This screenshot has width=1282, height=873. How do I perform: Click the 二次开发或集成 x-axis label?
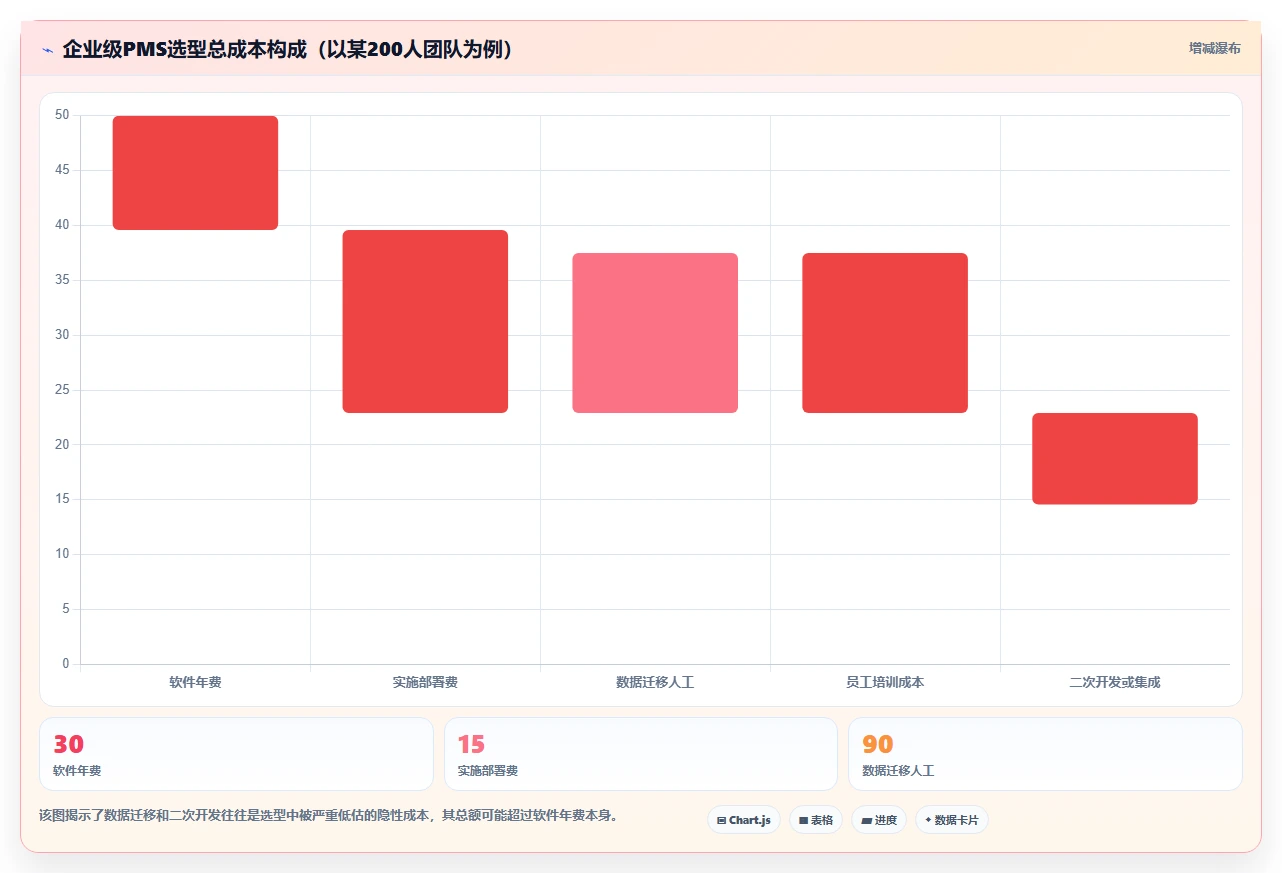click(1115, 683)
